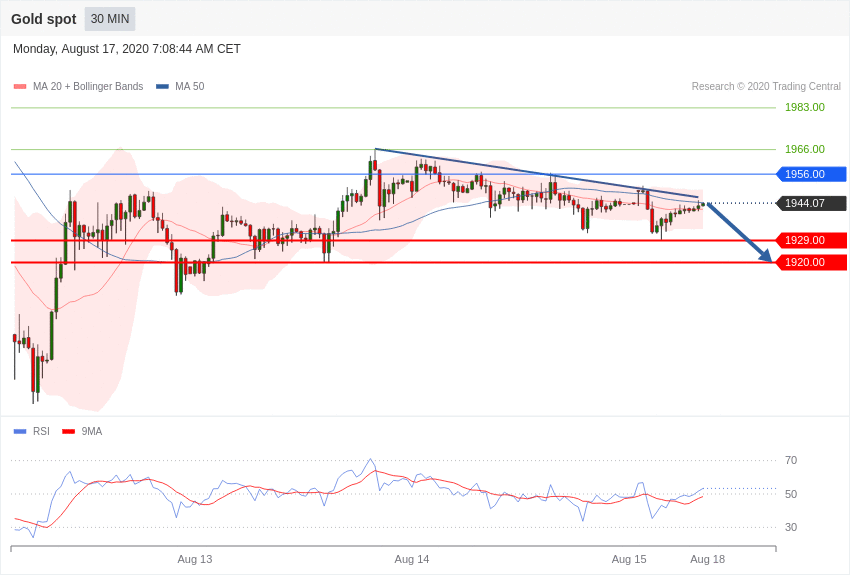
Task: Click the RSI legend label
Action: 41,432
